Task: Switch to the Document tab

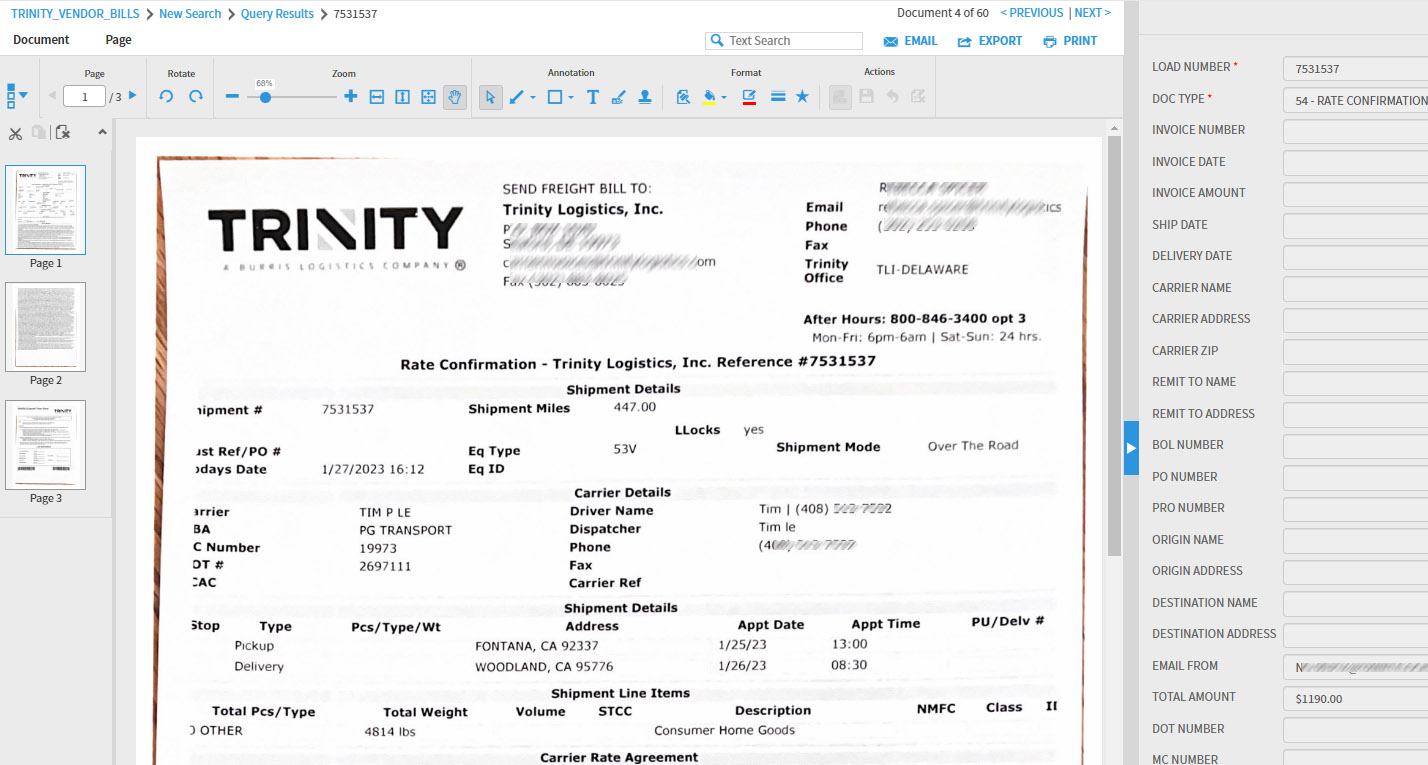Action: click(x=41, y=40)
